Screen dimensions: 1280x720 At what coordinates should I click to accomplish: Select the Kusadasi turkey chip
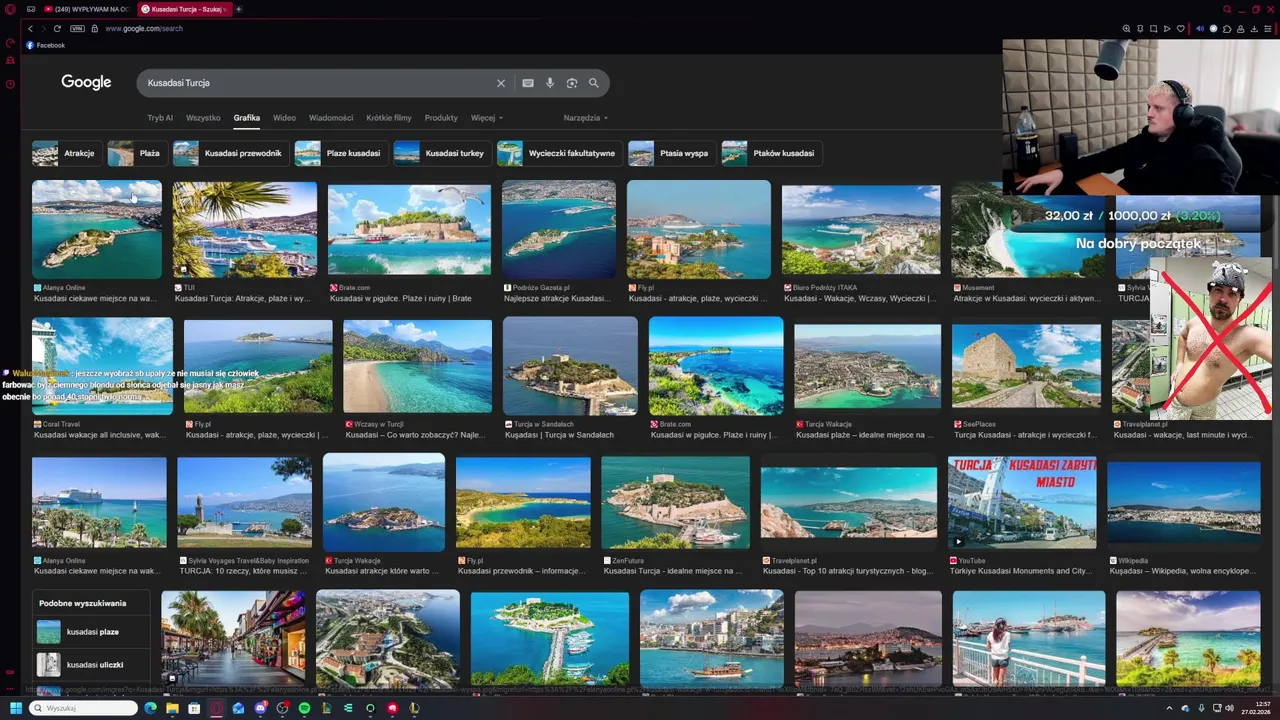(x=441, y=153)
